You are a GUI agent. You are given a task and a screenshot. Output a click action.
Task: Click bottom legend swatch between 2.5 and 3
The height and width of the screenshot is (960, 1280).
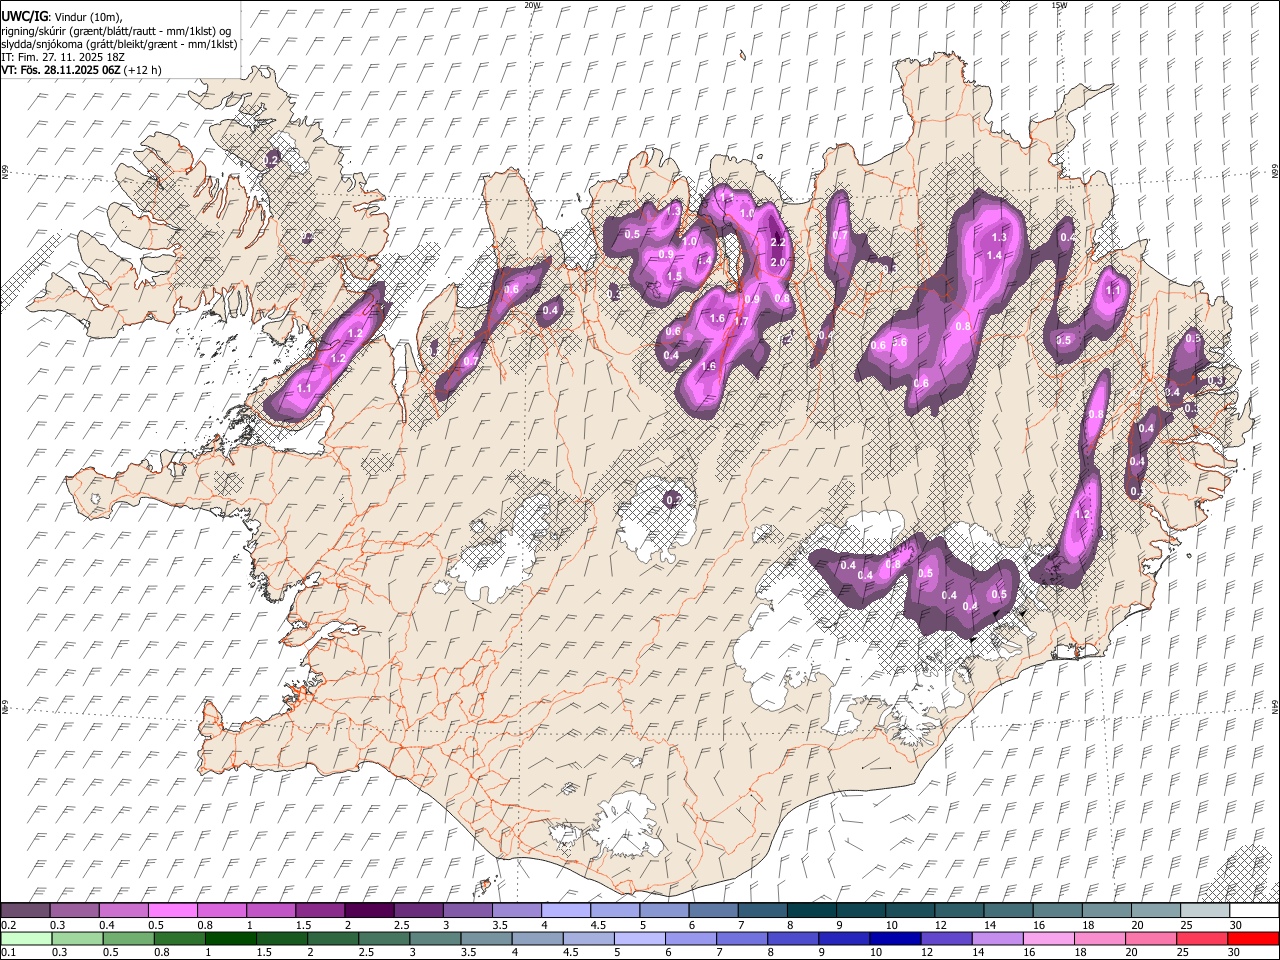click(x=385, y=938)
